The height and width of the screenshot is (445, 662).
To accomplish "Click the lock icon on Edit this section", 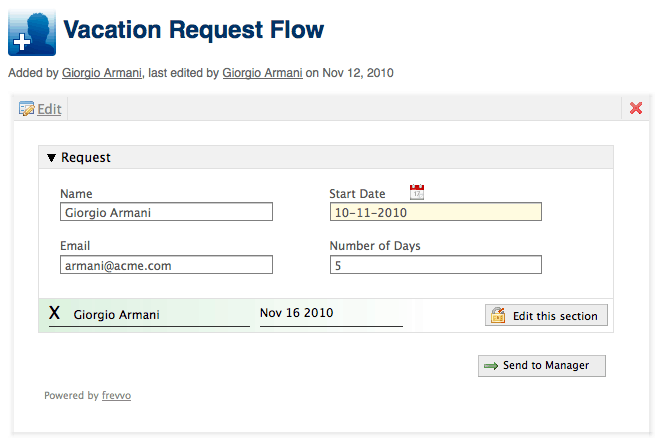I will (498, 315).
